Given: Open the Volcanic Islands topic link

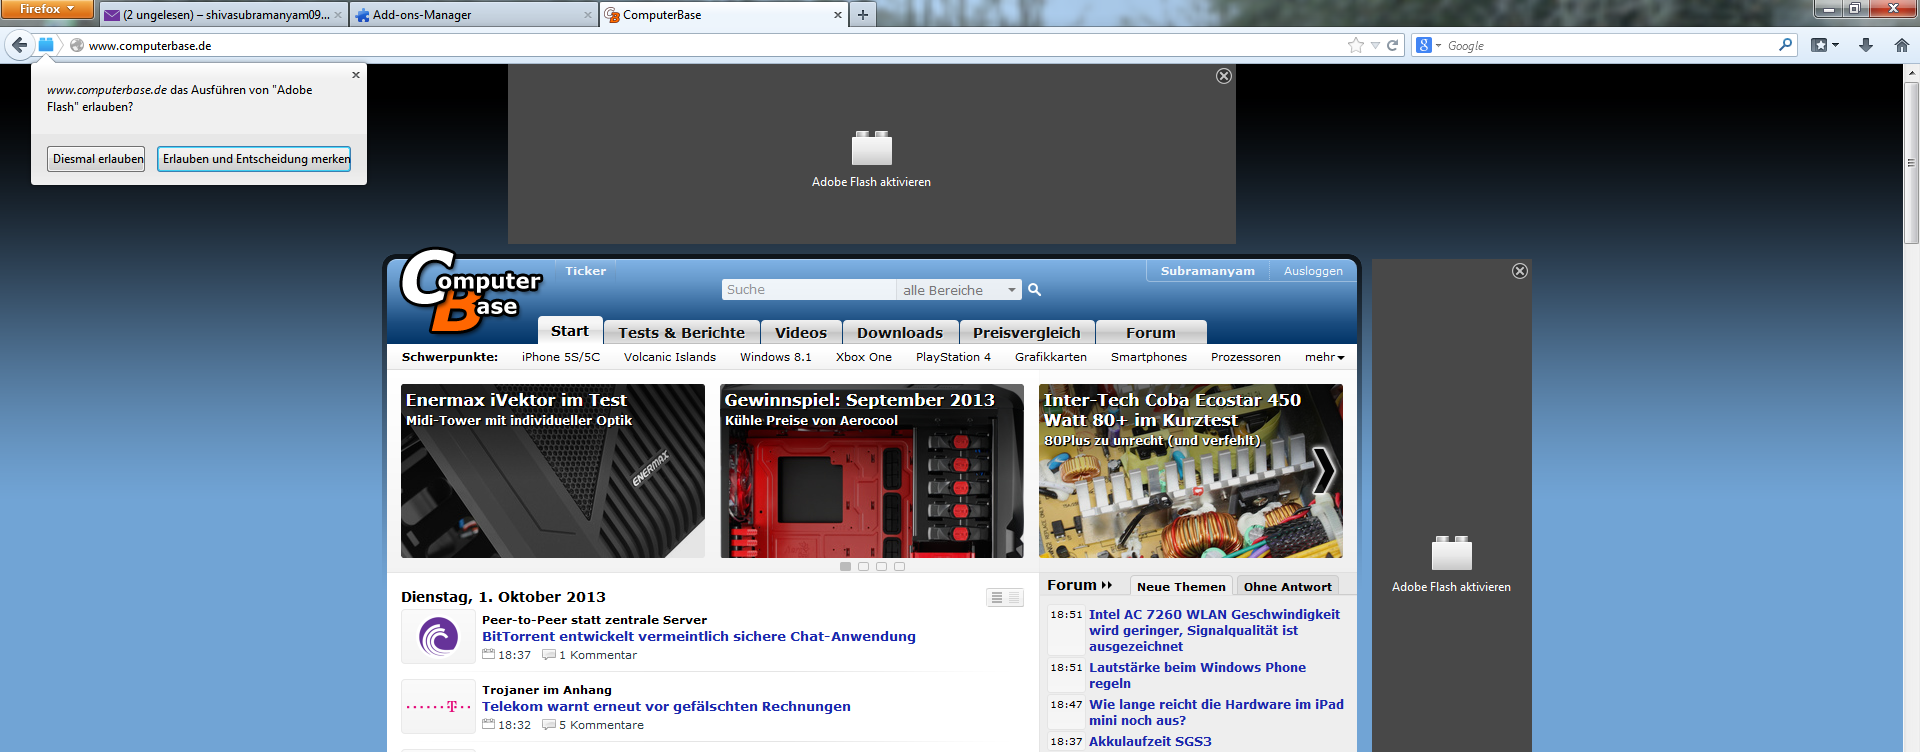Looking at the screenshot, I should 670,357.
